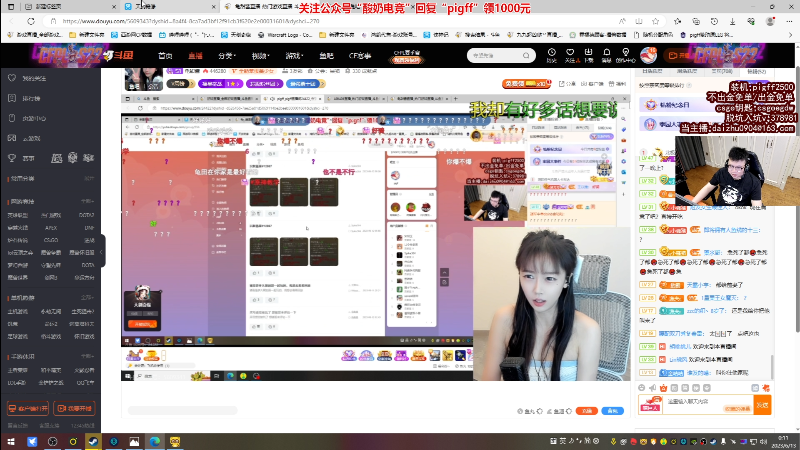This screenshot has height=450, width=800.
Task: Expand the 视频 dropdown in the Douyu nav
Action: pos(260,56)
